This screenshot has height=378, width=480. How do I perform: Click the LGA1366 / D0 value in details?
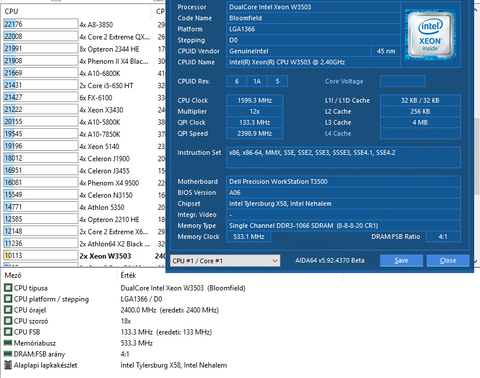[141, 299]
